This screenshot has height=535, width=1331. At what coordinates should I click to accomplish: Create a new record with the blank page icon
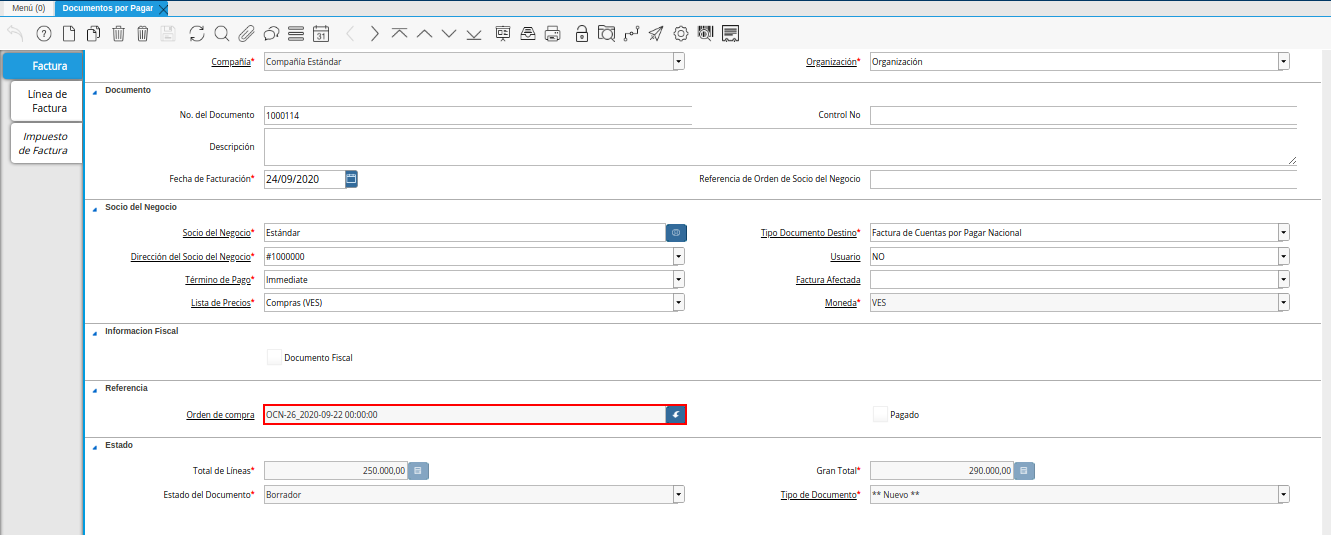pyautogui.click(x=69, y=34)
